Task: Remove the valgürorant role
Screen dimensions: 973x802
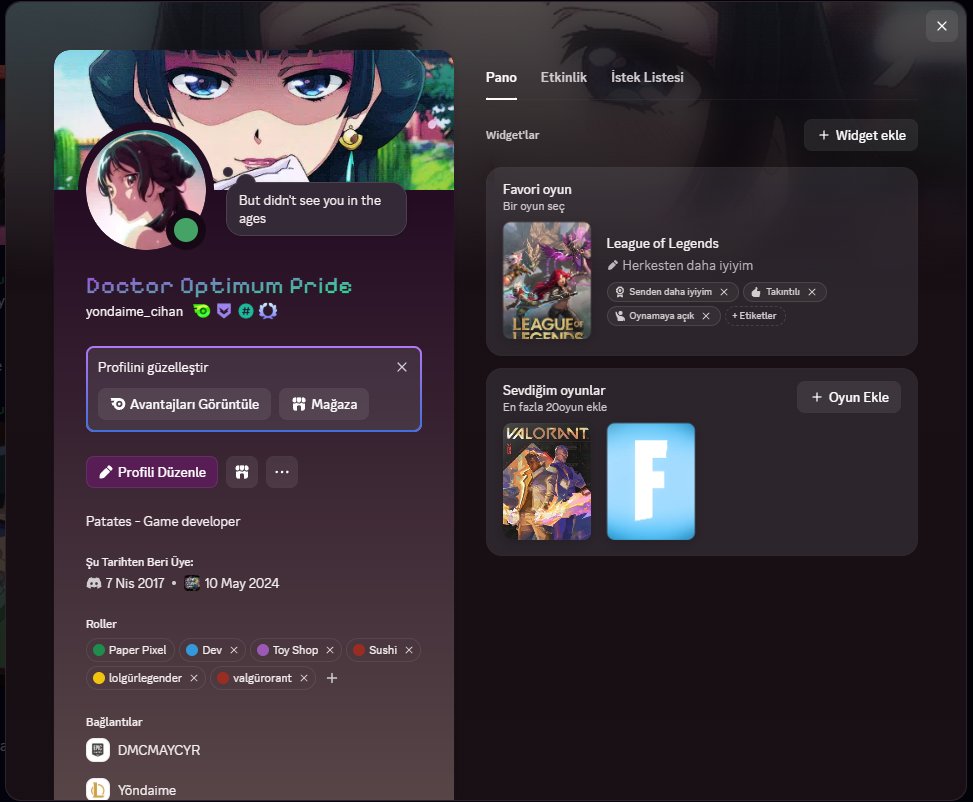Action: 304,678
